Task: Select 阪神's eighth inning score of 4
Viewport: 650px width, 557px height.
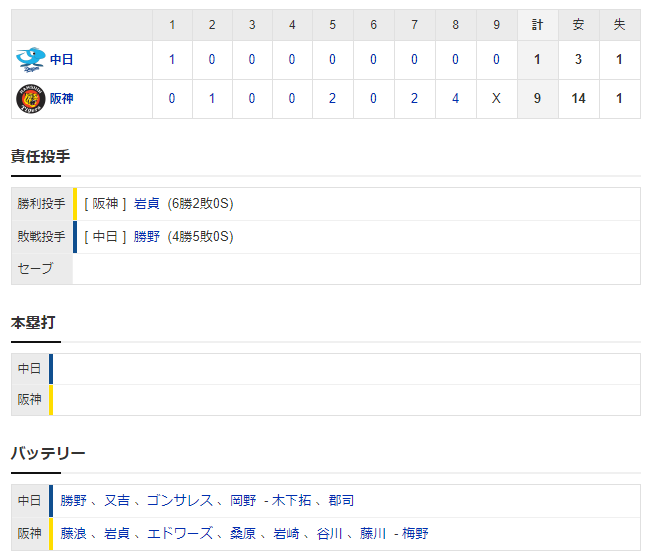Action: pyautogui.click(x=455, y=99)
